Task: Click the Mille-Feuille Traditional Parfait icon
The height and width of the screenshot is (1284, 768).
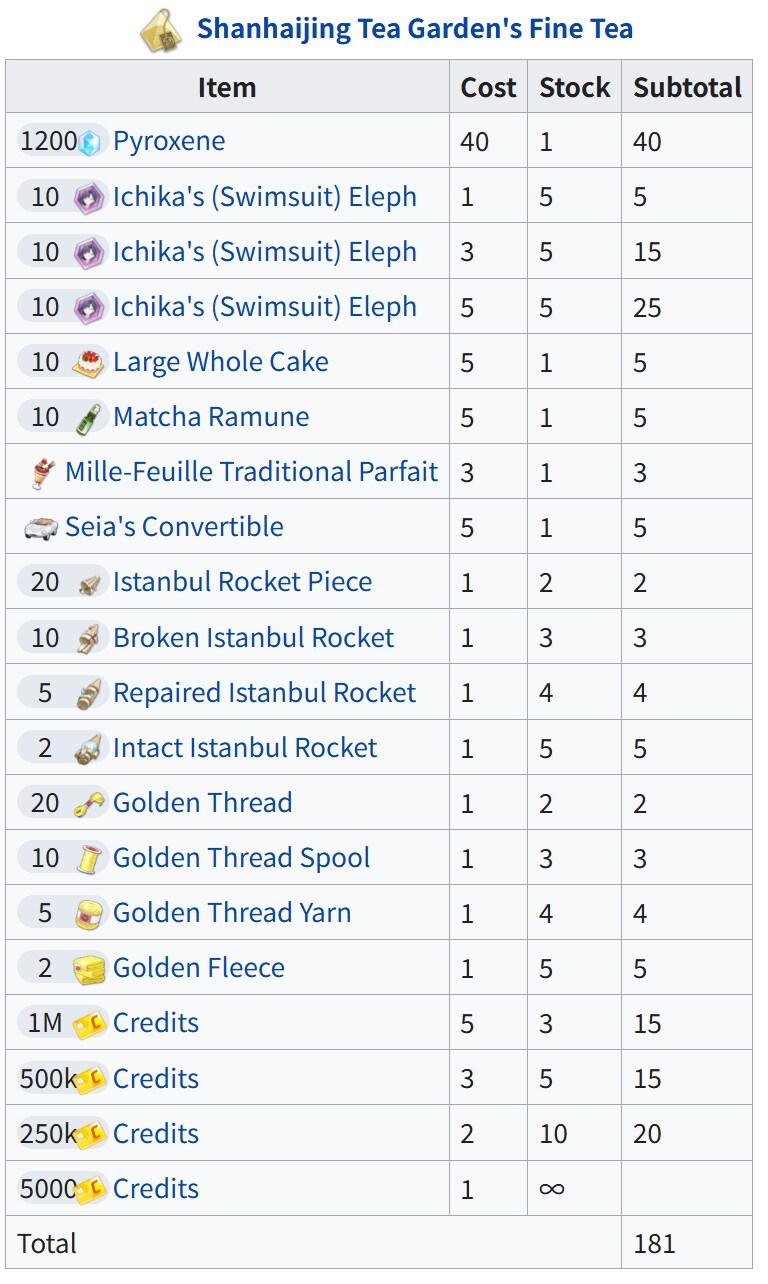Action: pyautogui.click(x=41, y=473)
